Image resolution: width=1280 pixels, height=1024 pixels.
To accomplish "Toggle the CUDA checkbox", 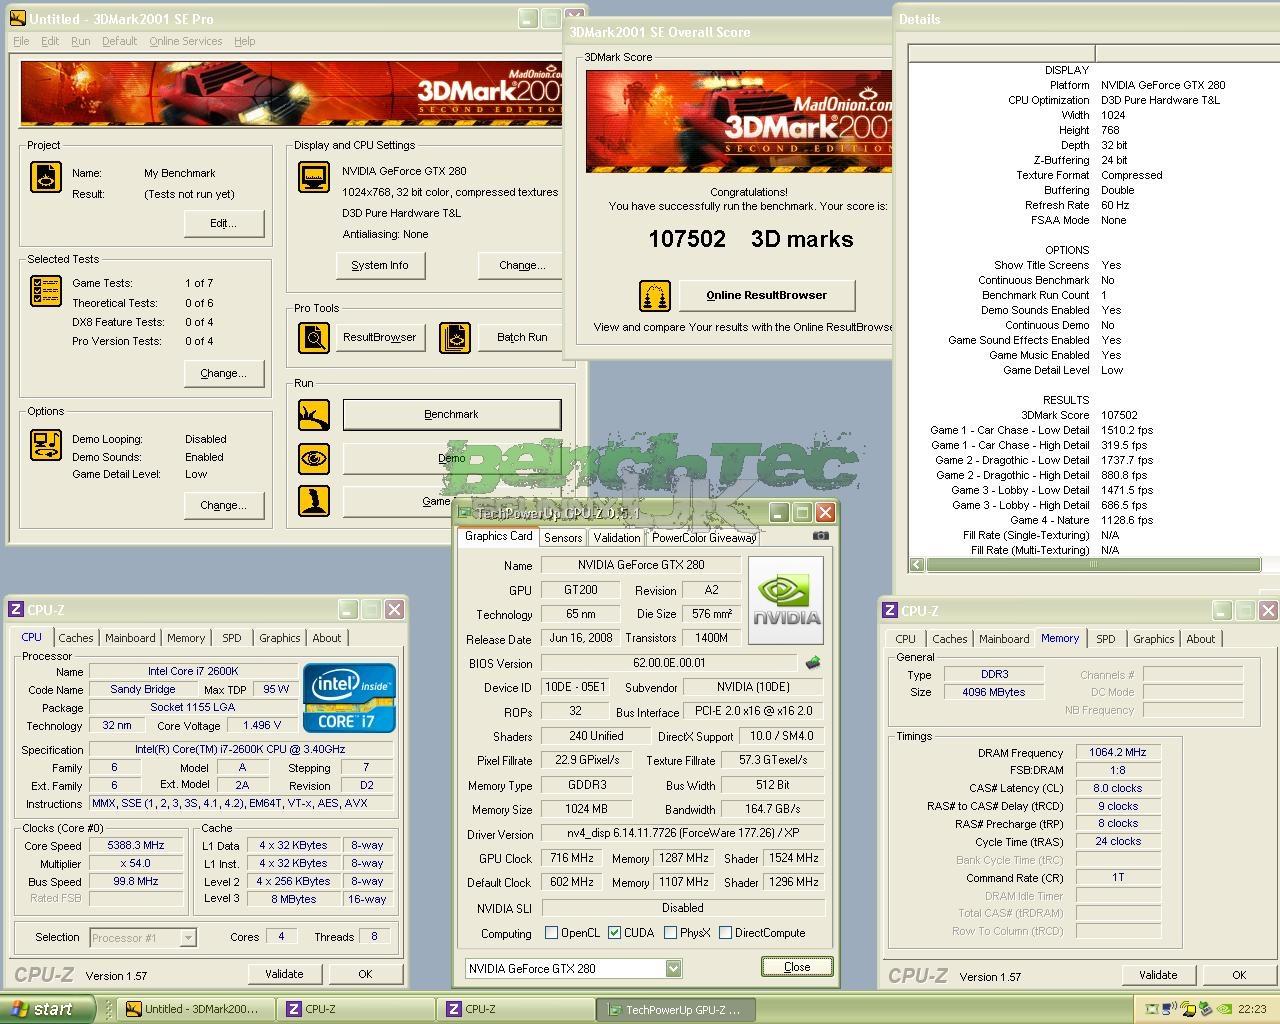I will coord(614,933).
